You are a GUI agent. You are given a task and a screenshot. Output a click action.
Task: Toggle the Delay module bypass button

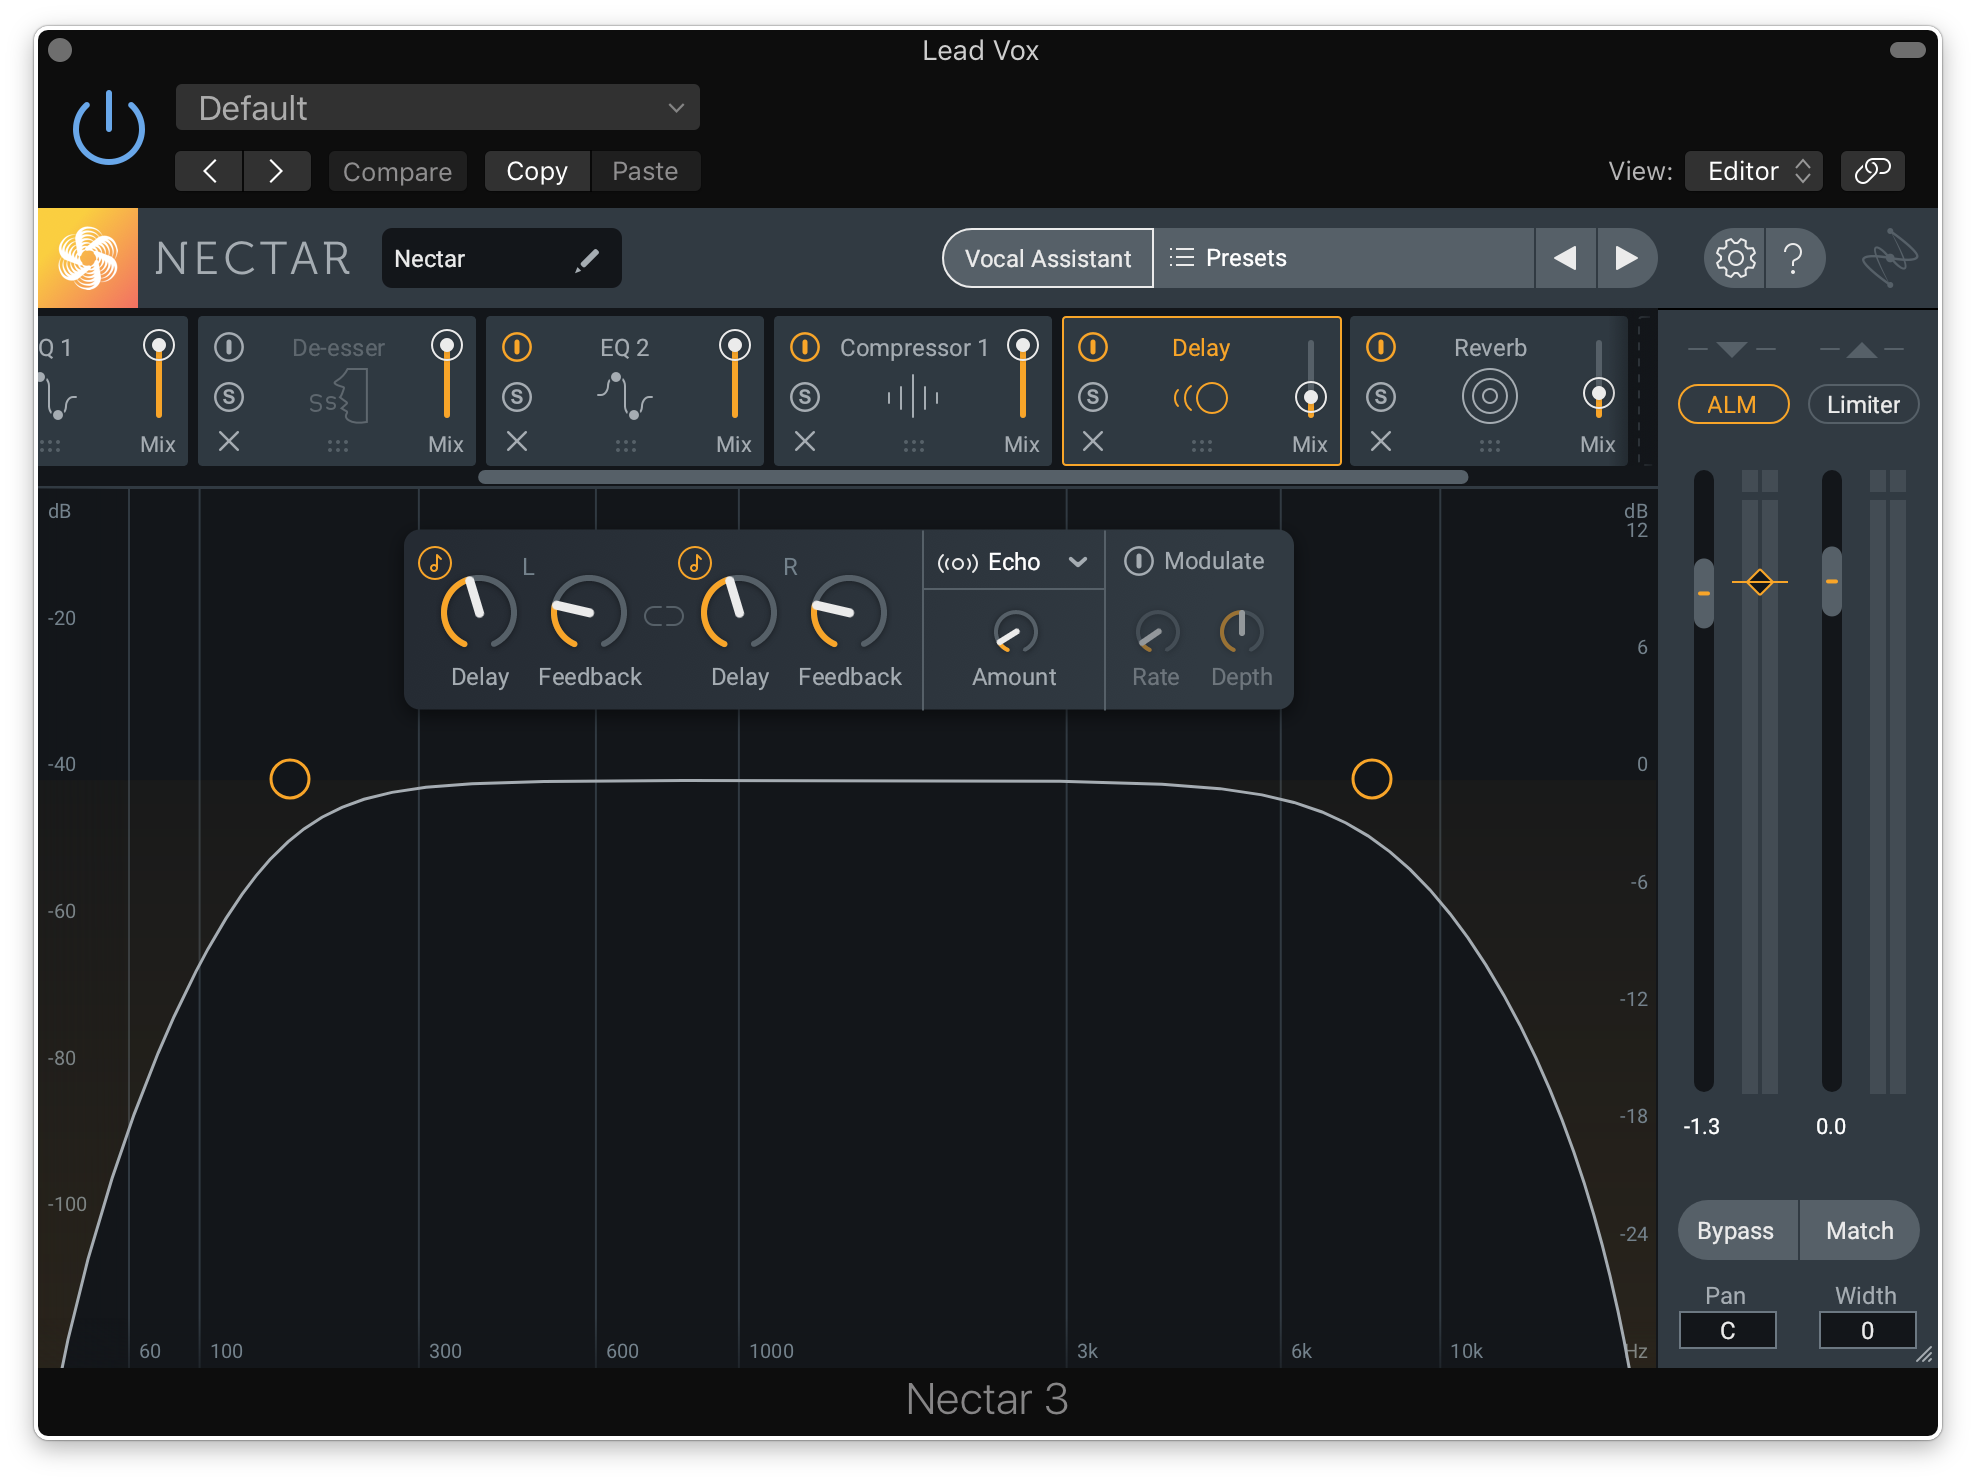tap(1088, 344)
